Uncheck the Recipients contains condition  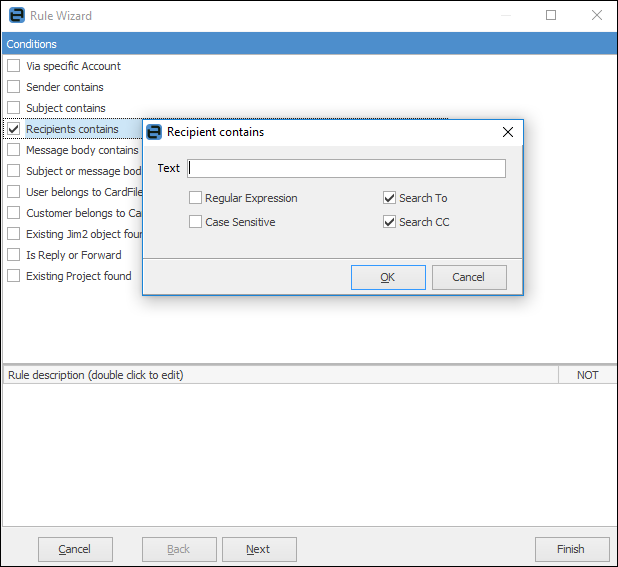click(x=14, y=129)
